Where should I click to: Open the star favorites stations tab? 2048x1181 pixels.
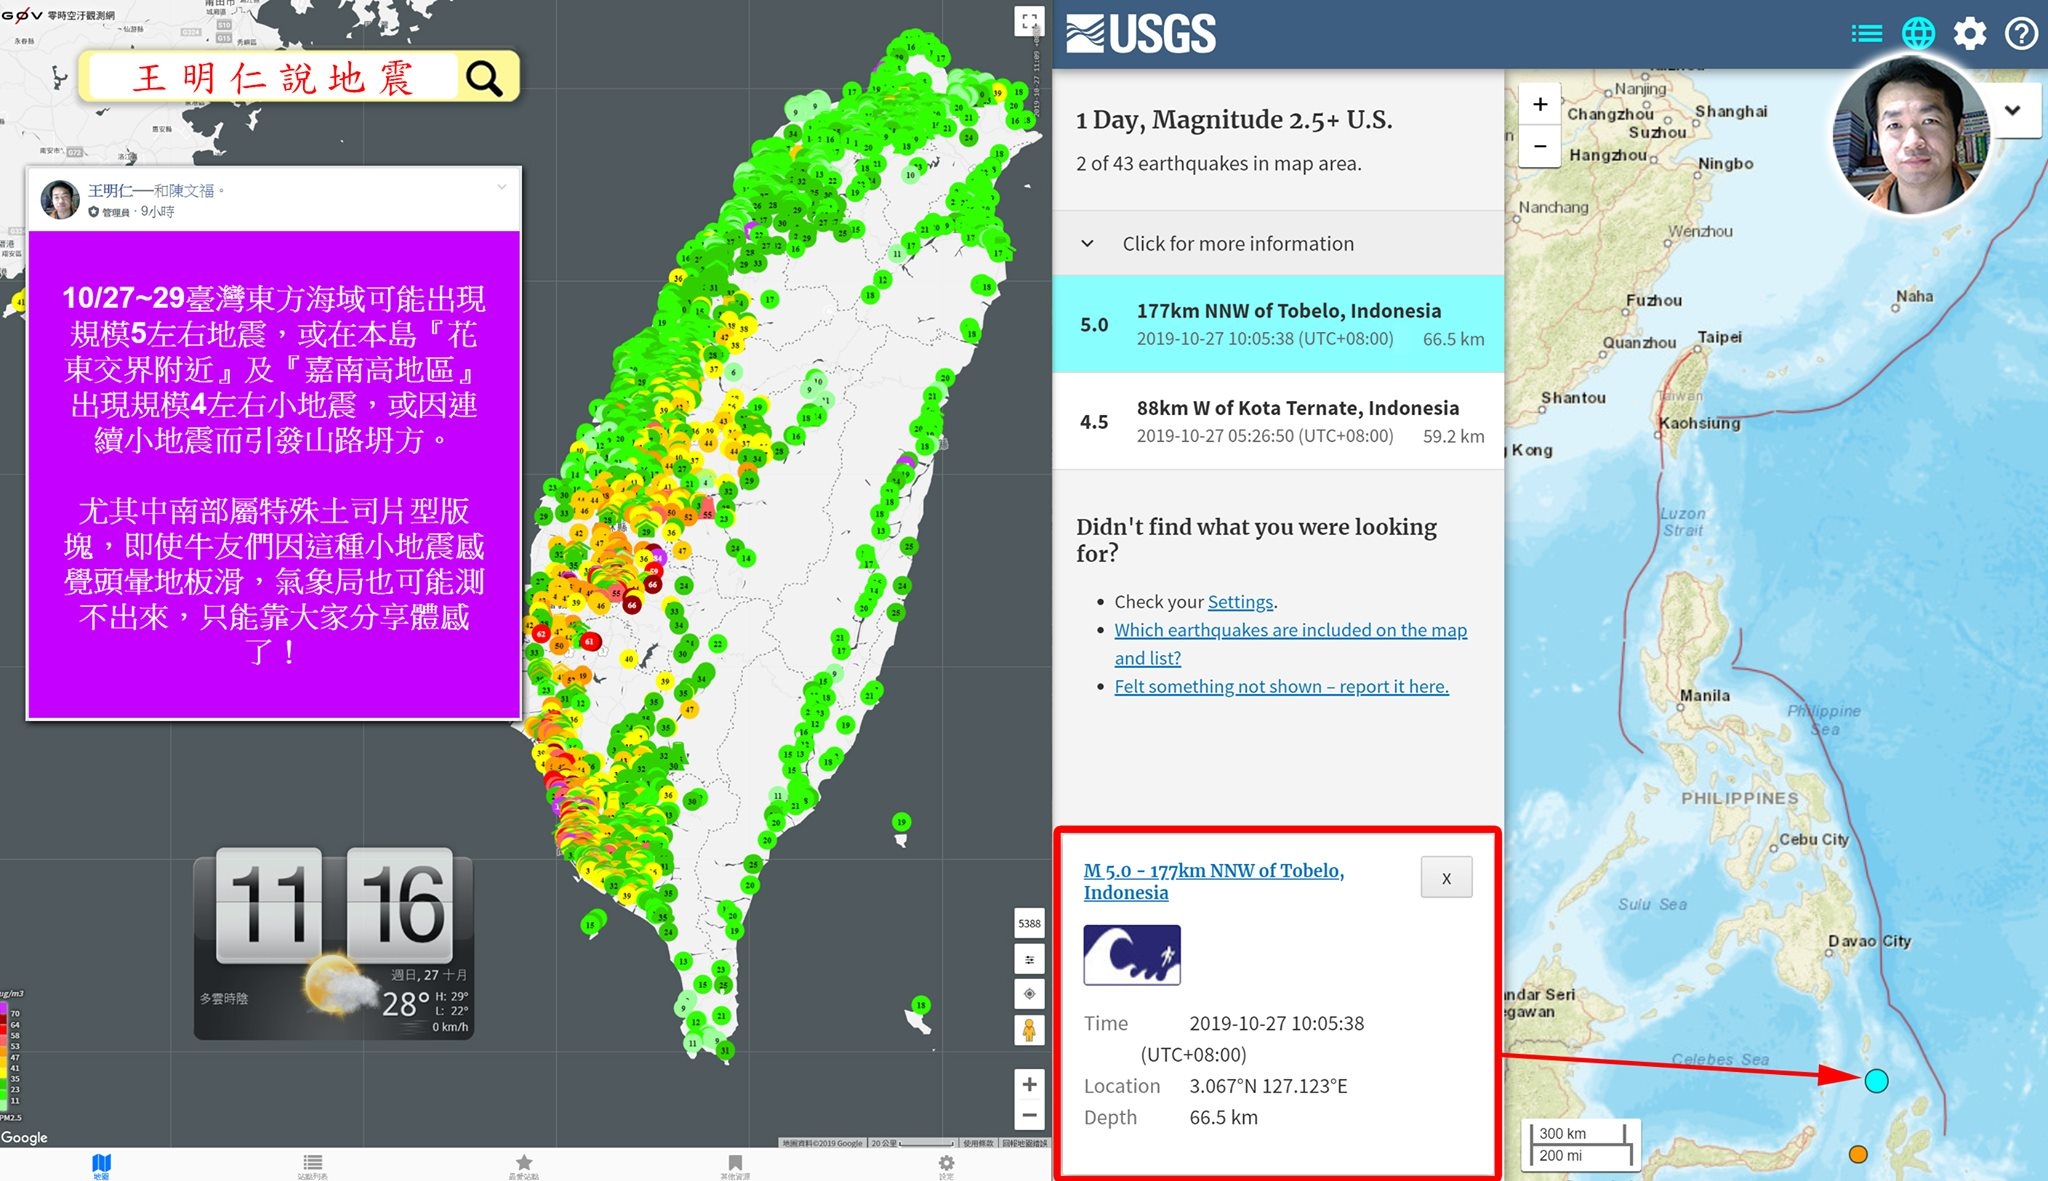(523, 1165)
